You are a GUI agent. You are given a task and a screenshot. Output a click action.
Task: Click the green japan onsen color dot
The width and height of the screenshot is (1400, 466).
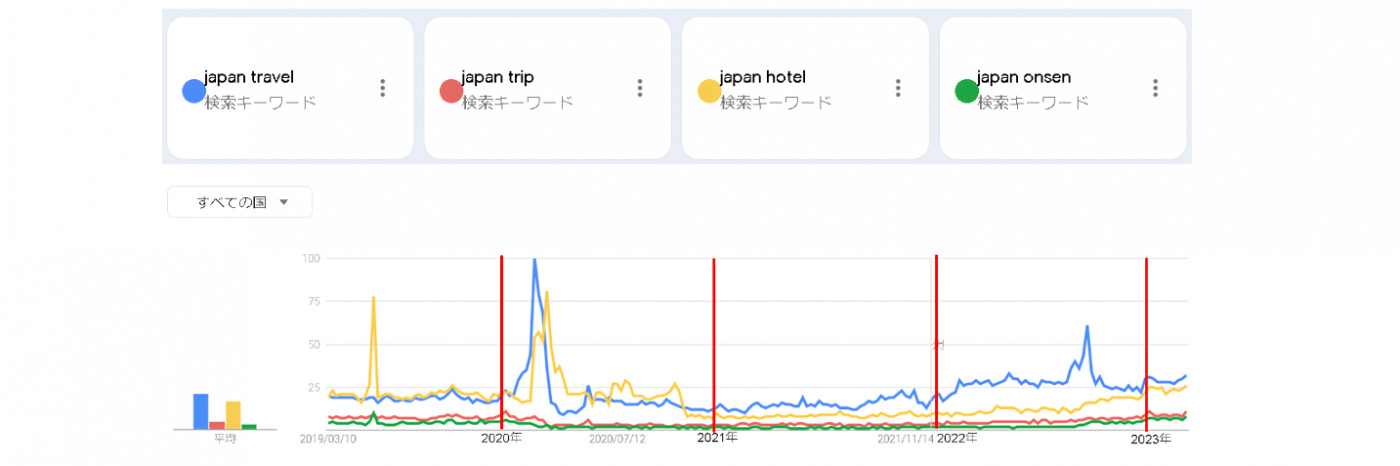tap(967, 91)
